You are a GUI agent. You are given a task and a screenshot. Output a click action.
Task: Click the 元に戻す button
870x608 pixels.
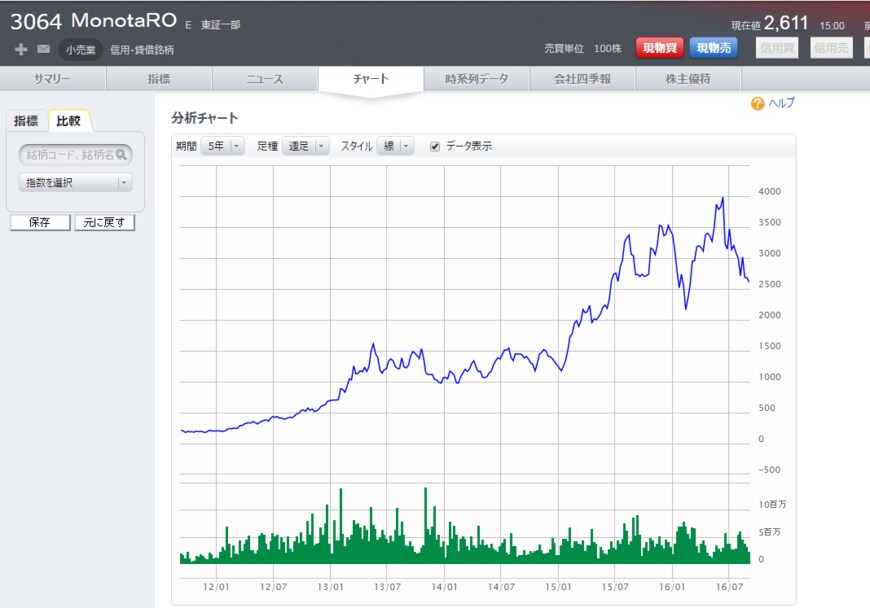(x=104, y=222)
